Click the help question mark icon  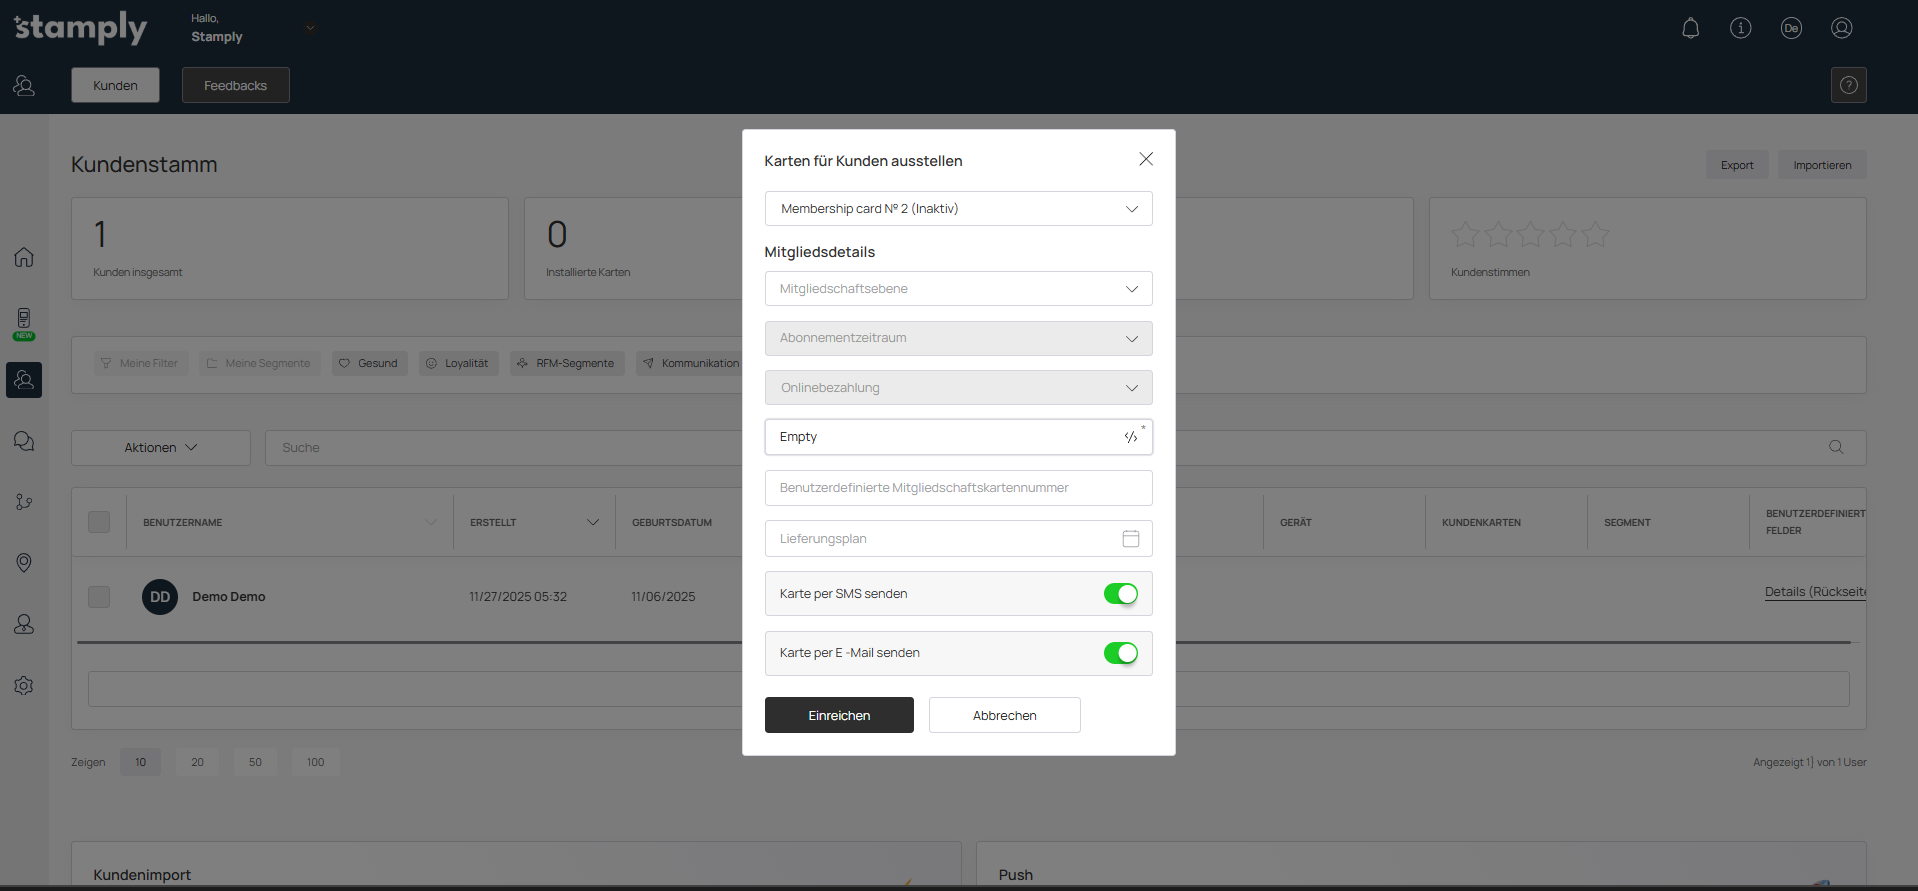pos(1848,85)
